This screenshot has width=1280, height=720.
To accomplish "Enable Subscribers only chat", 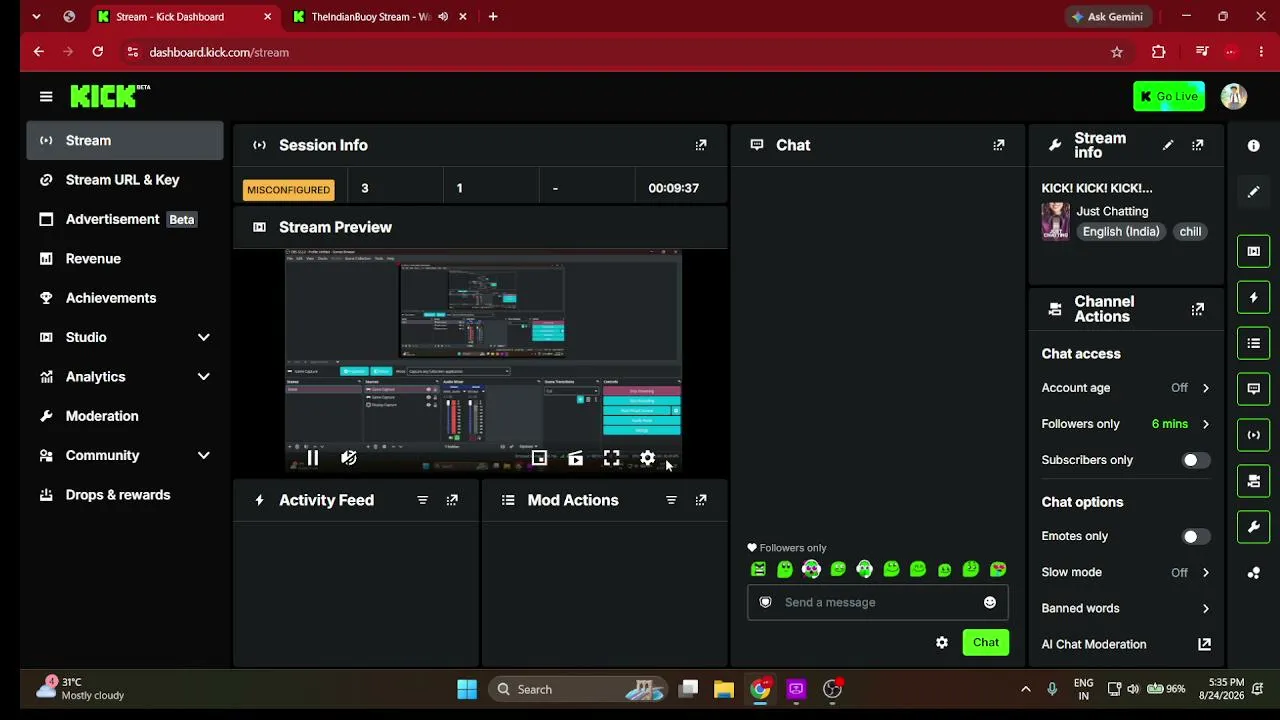I will [x=1195, y=460].
